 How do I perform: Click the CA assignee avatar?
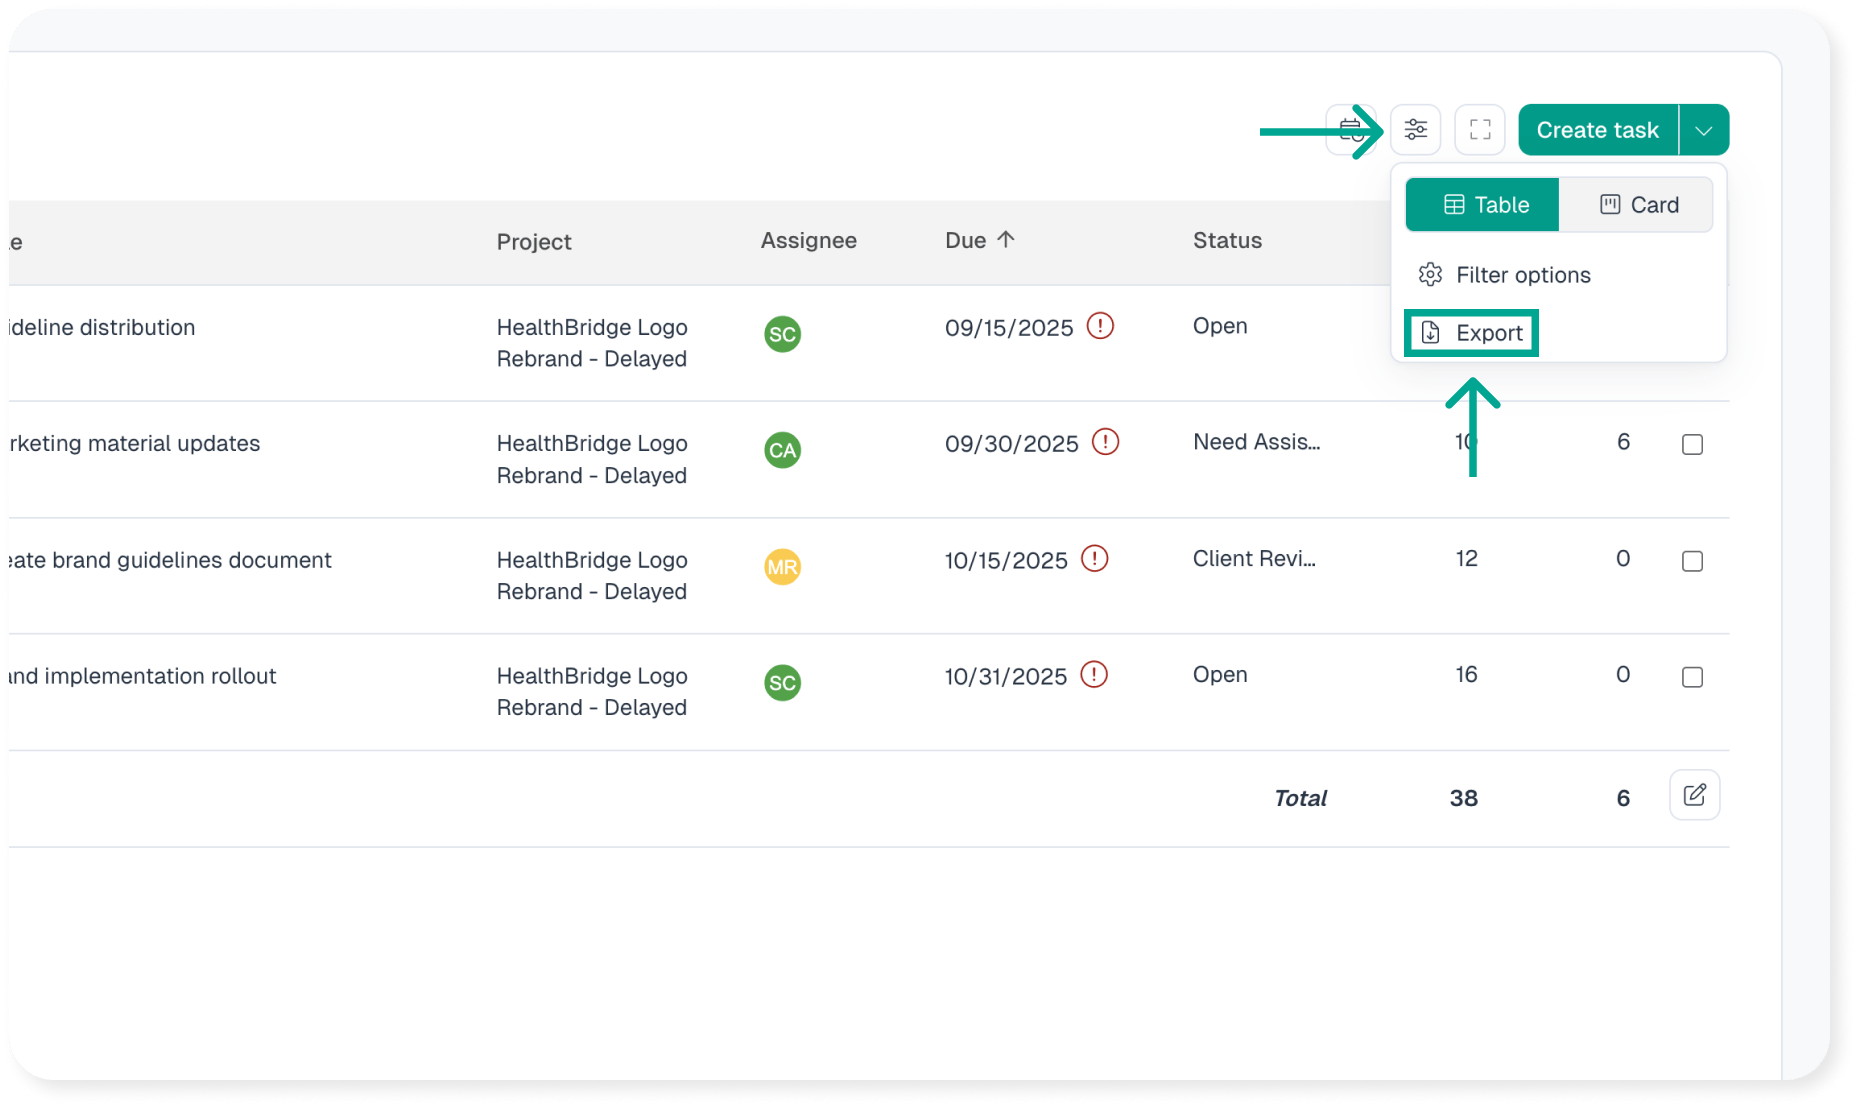tap(782, 450)
